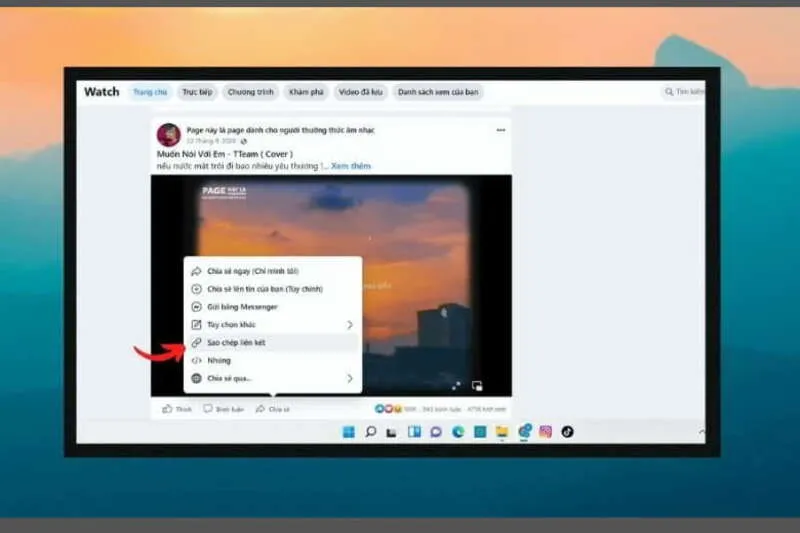Open Instagram from the taskbar

[545, 432]
